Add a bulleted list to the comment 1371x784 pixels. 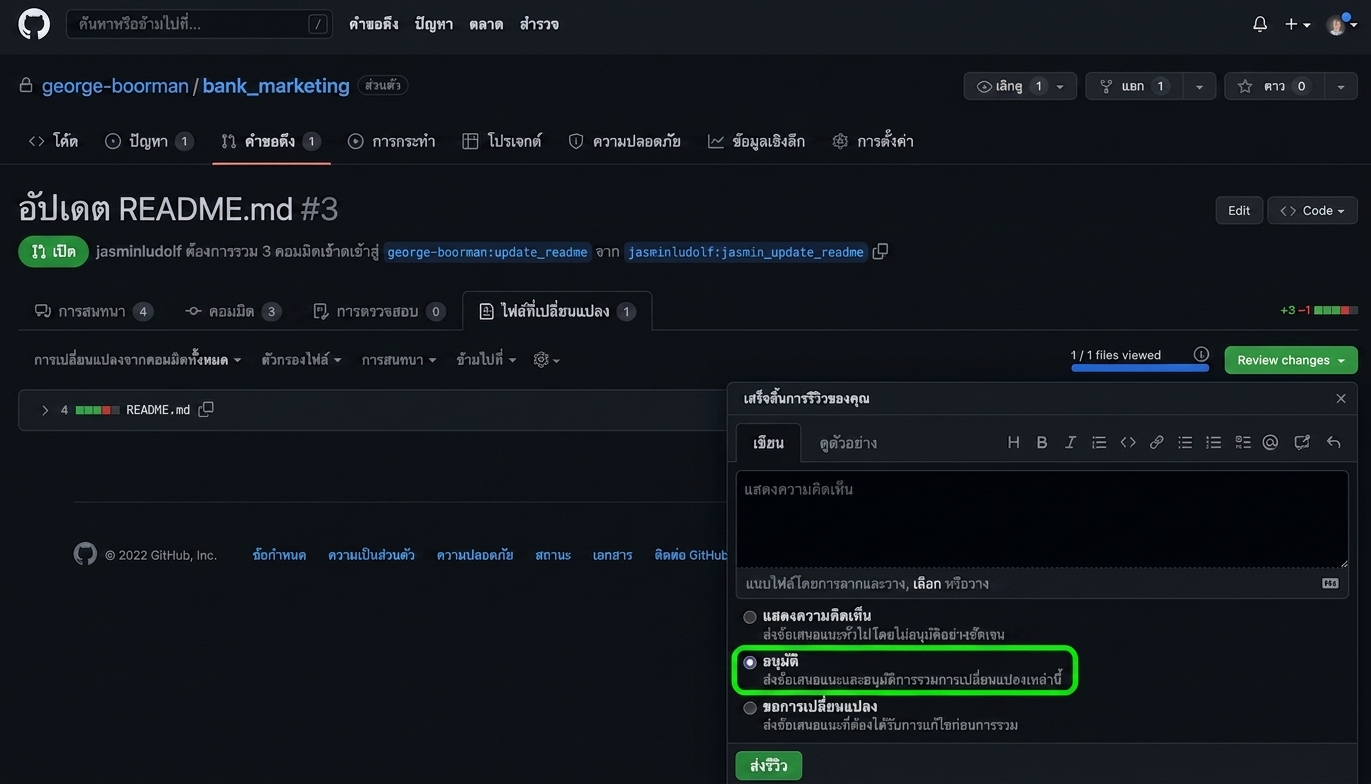1185,442
